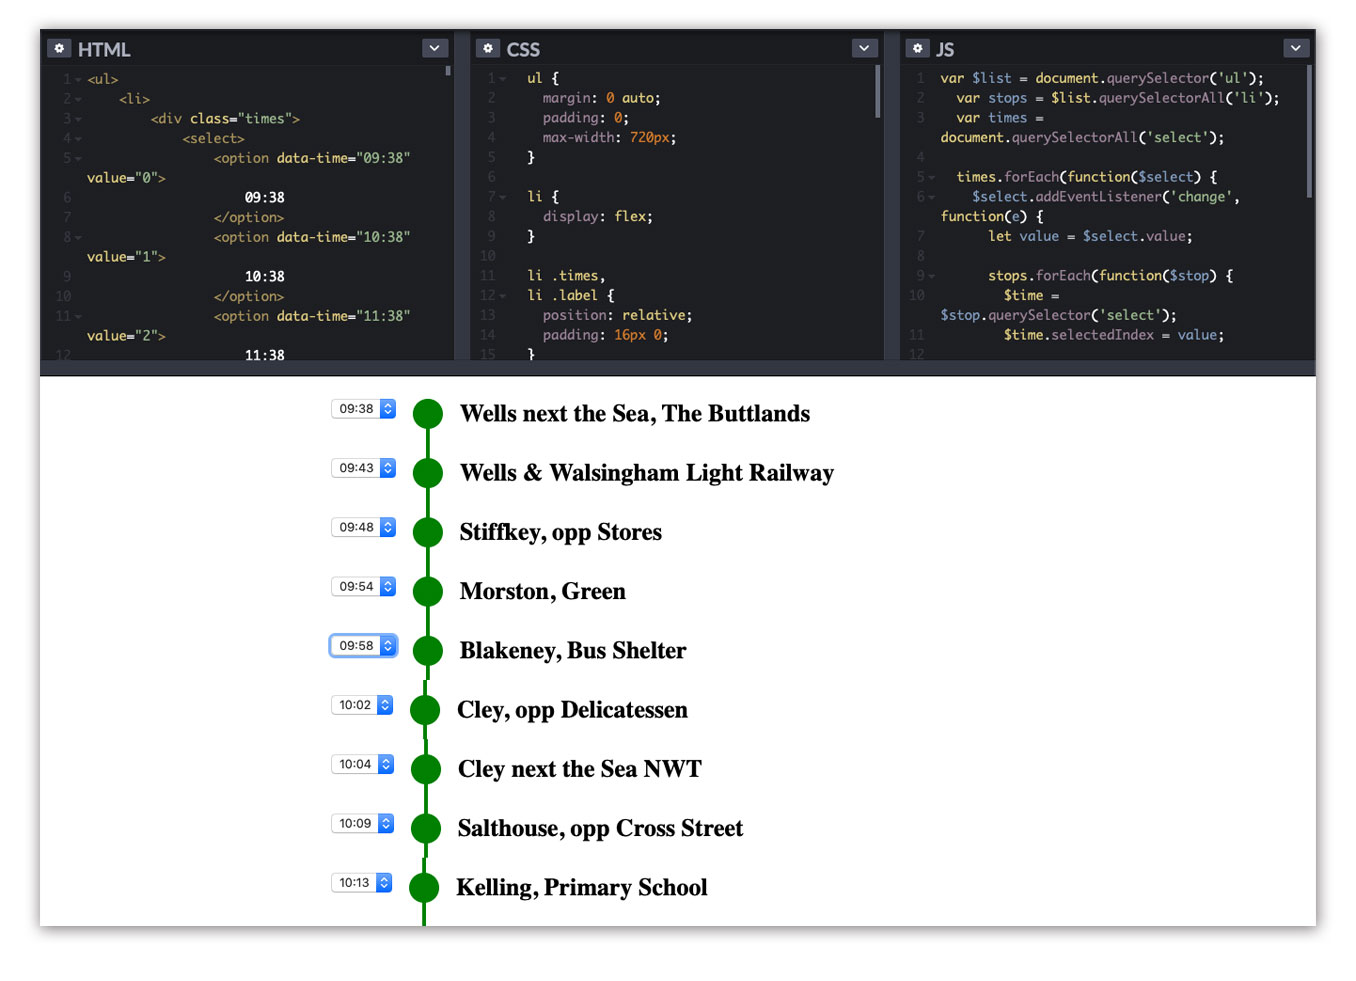Collapse the code fold on line 1 of the HTML editor
Image resolution: width=1356 pixels, height=981 pixels.
[78, 79]
